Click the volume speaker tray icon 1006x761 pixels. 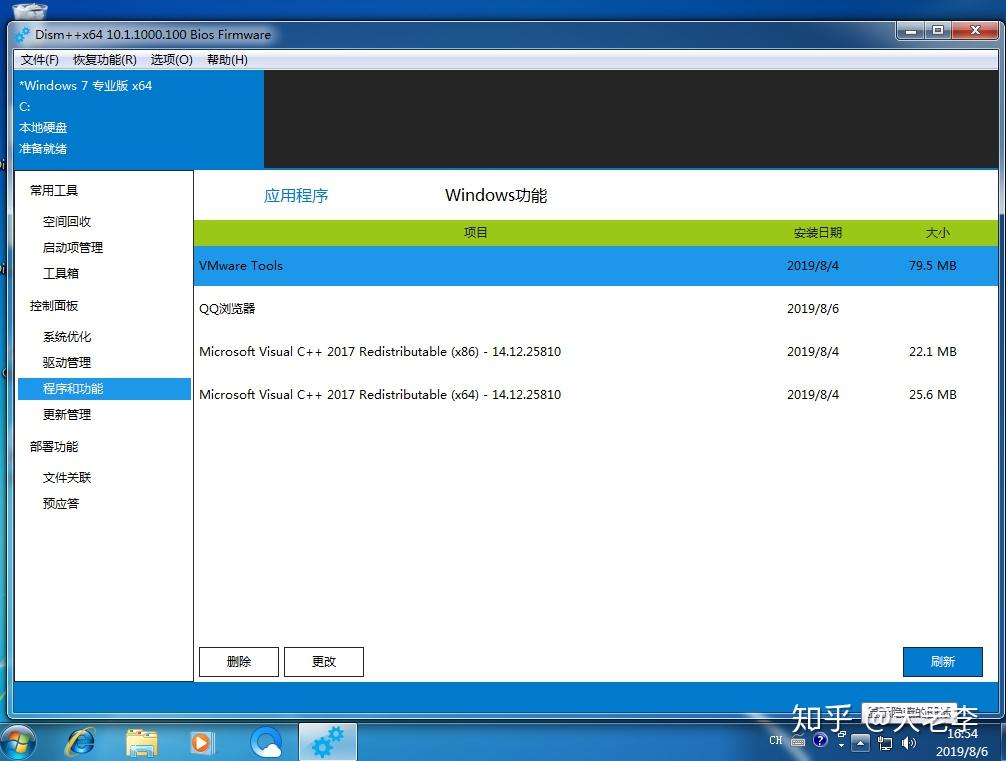click(x=908, y=743)
